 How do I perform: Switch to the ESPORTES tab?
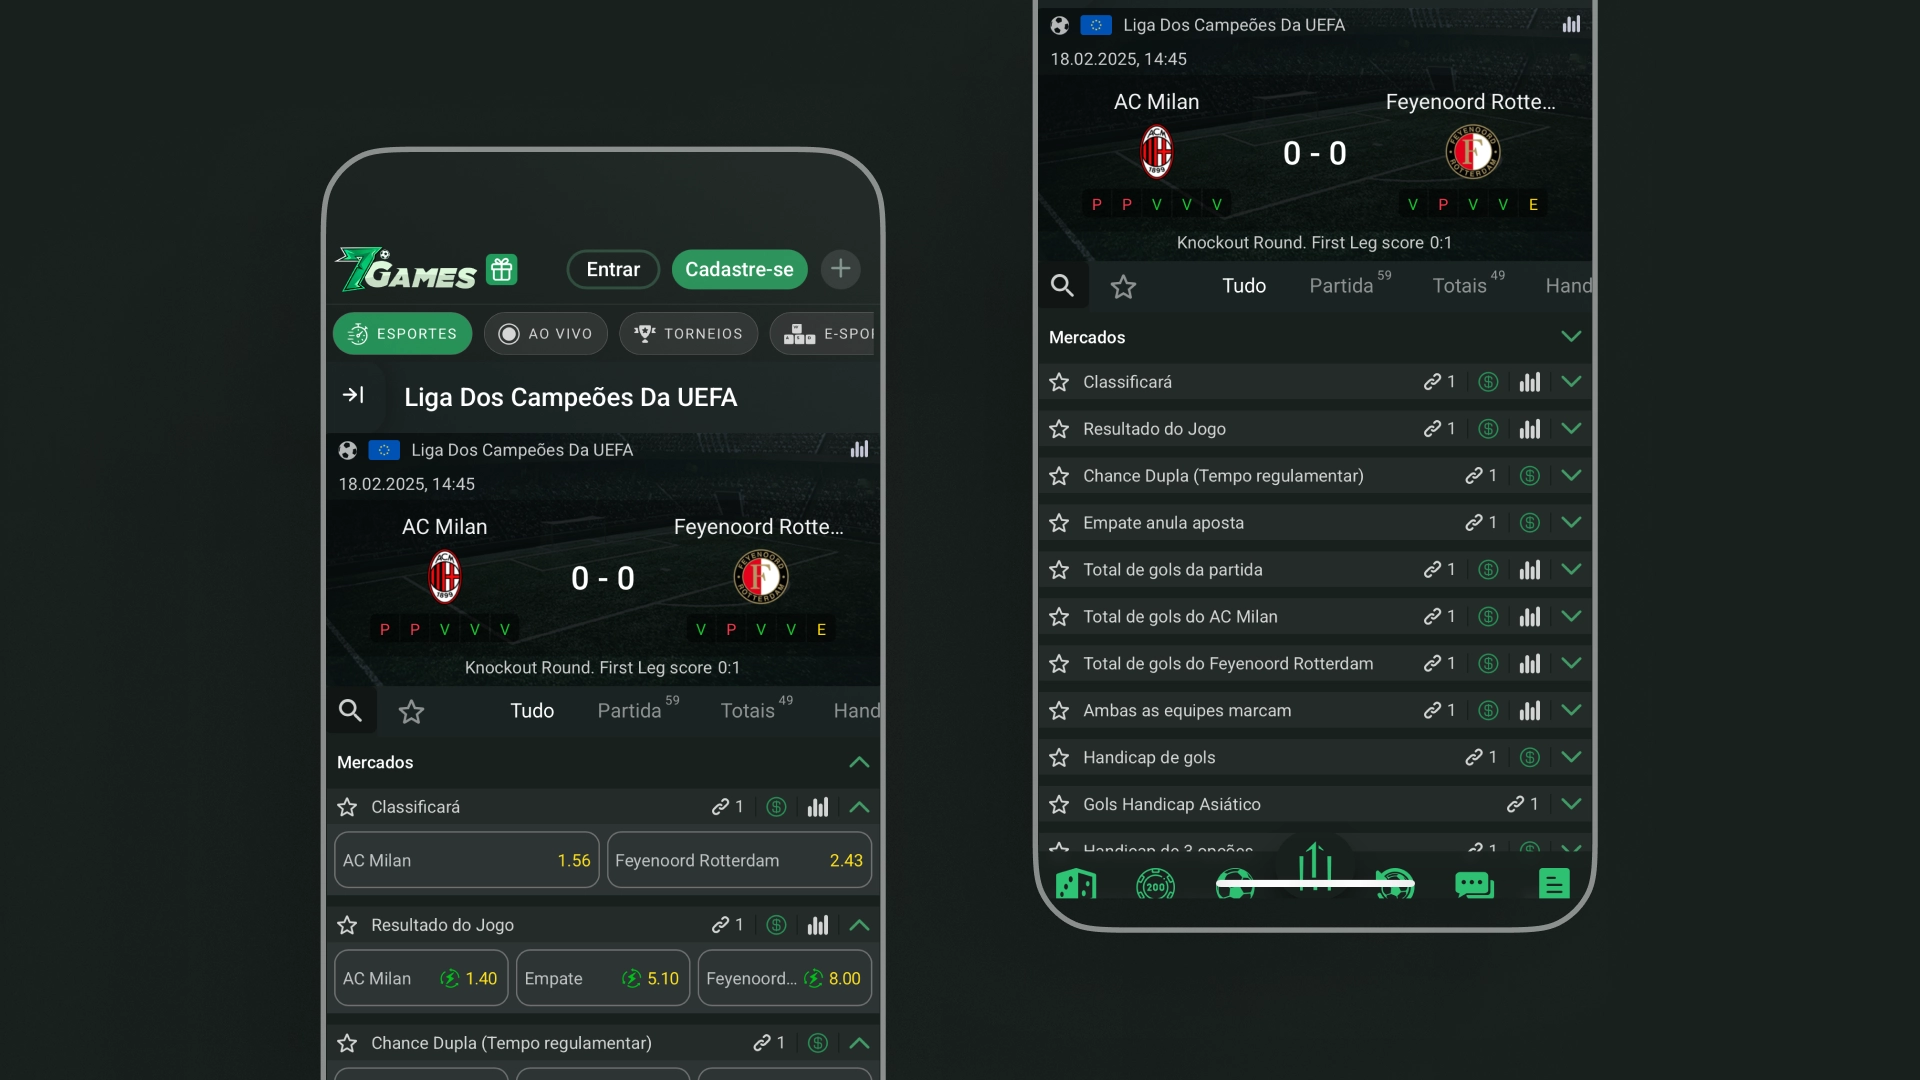point(402,334)
